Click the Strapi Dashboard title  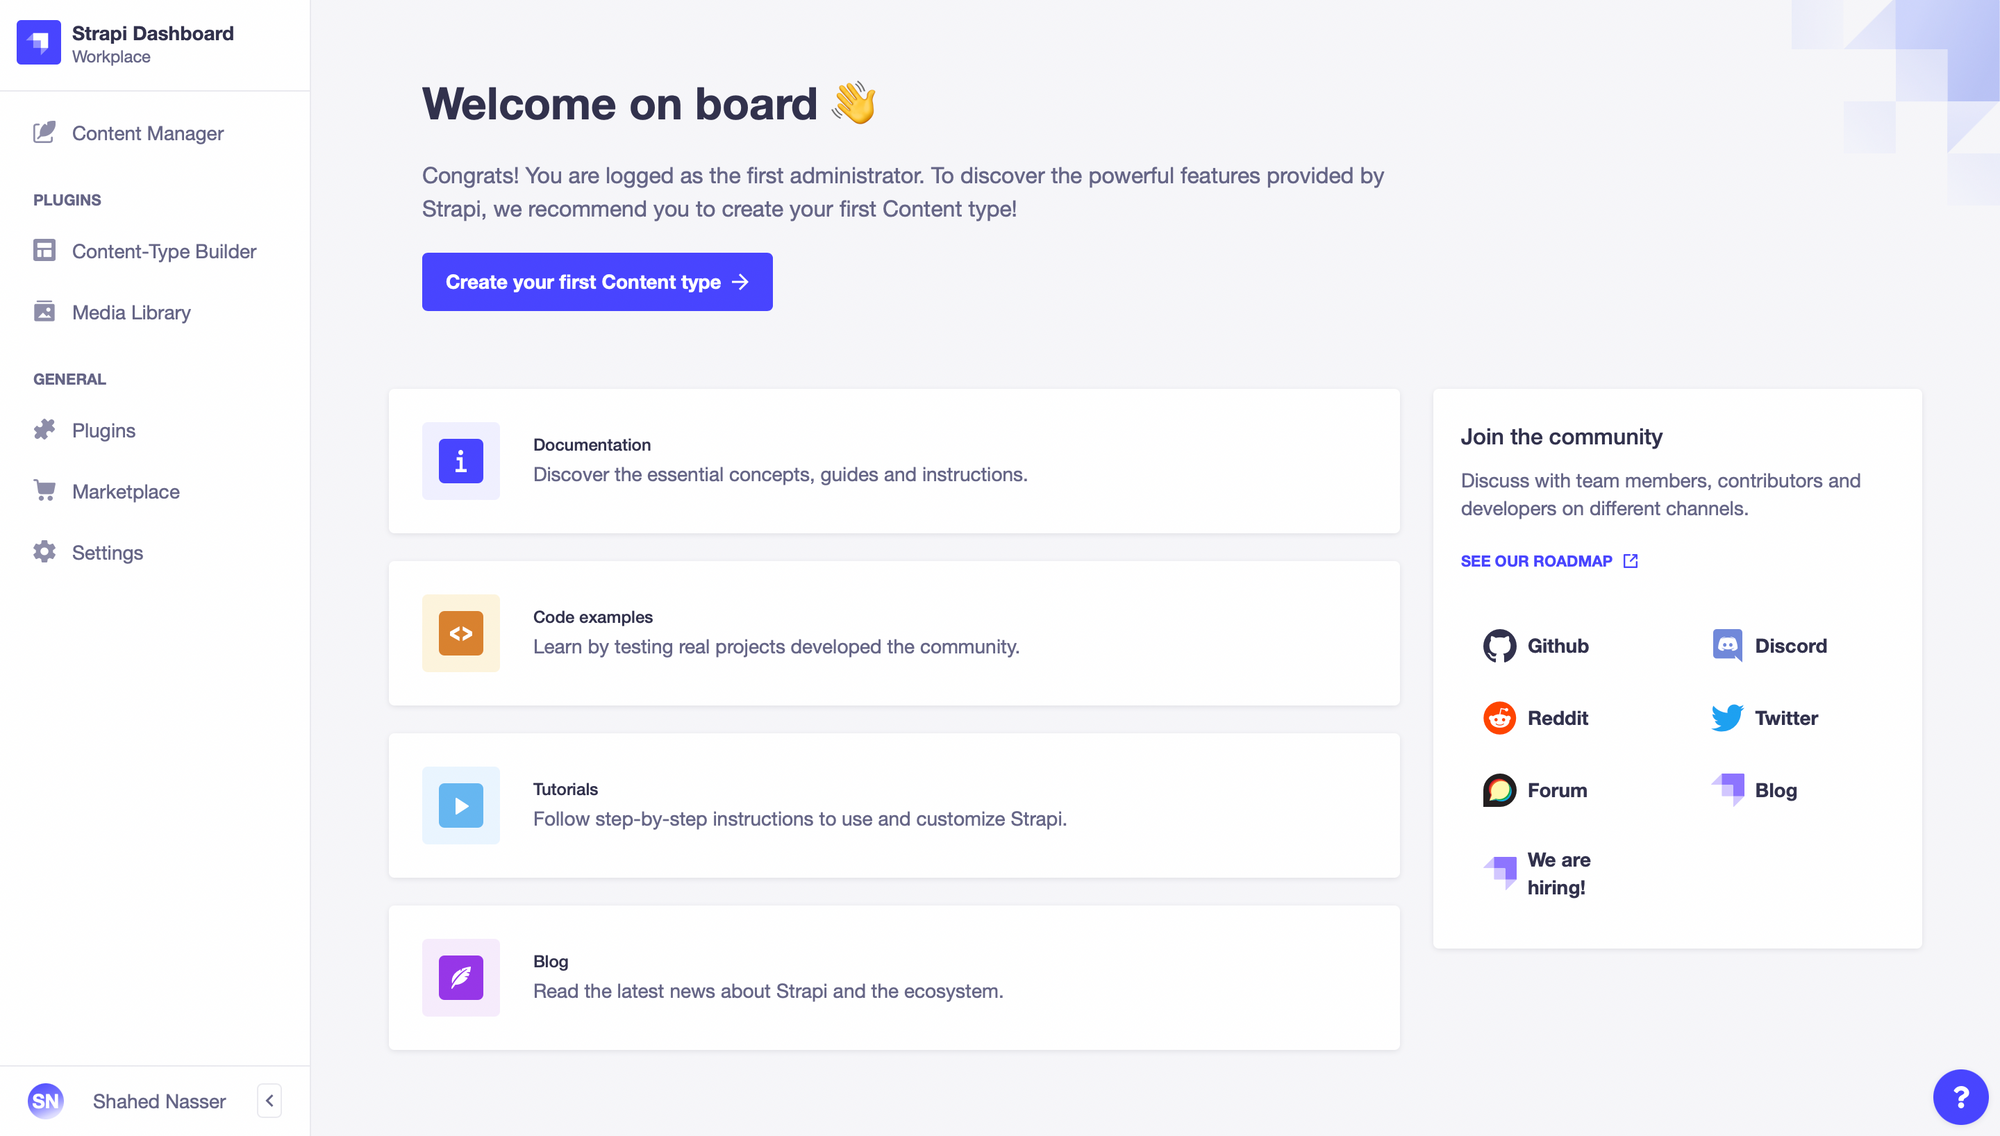tap(153, 33)
